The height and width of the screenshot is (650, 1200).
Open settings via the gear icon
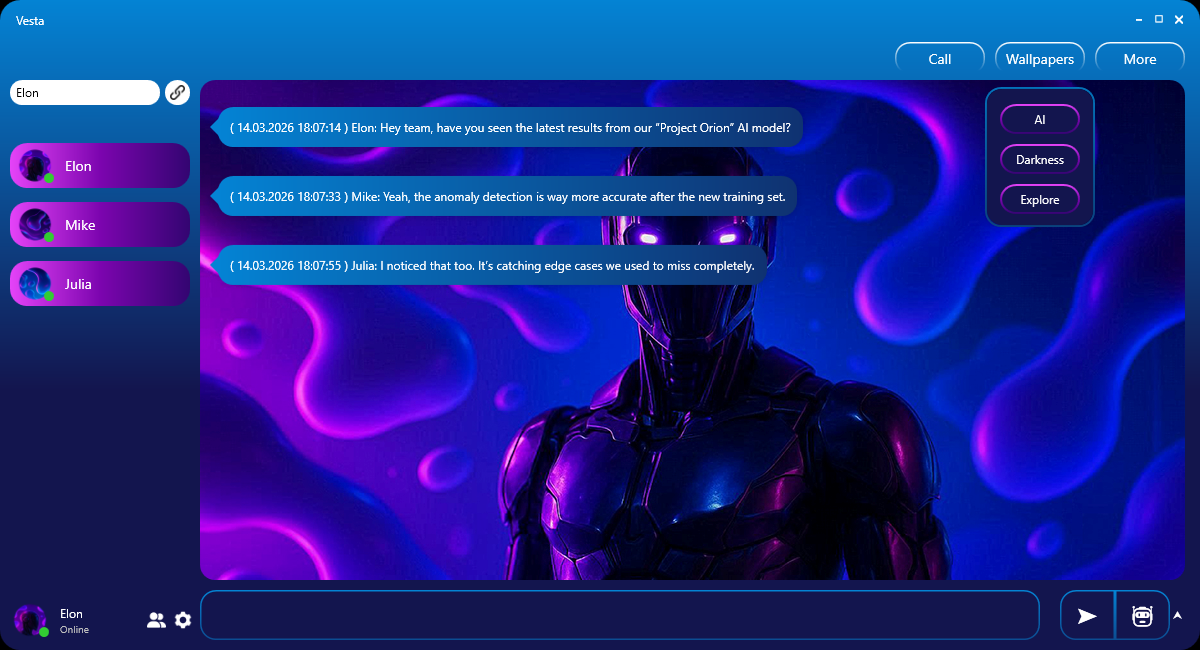click(183, 620)
